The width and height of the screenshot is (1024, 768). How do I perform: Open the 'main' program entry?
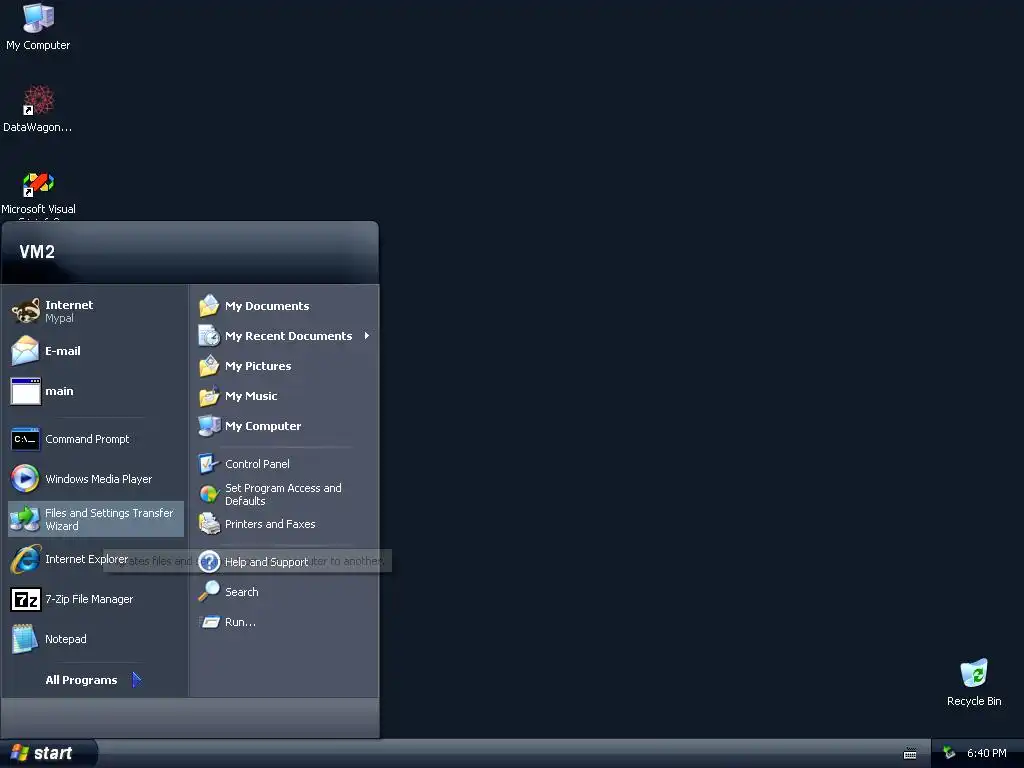click(x=96, y=391)
